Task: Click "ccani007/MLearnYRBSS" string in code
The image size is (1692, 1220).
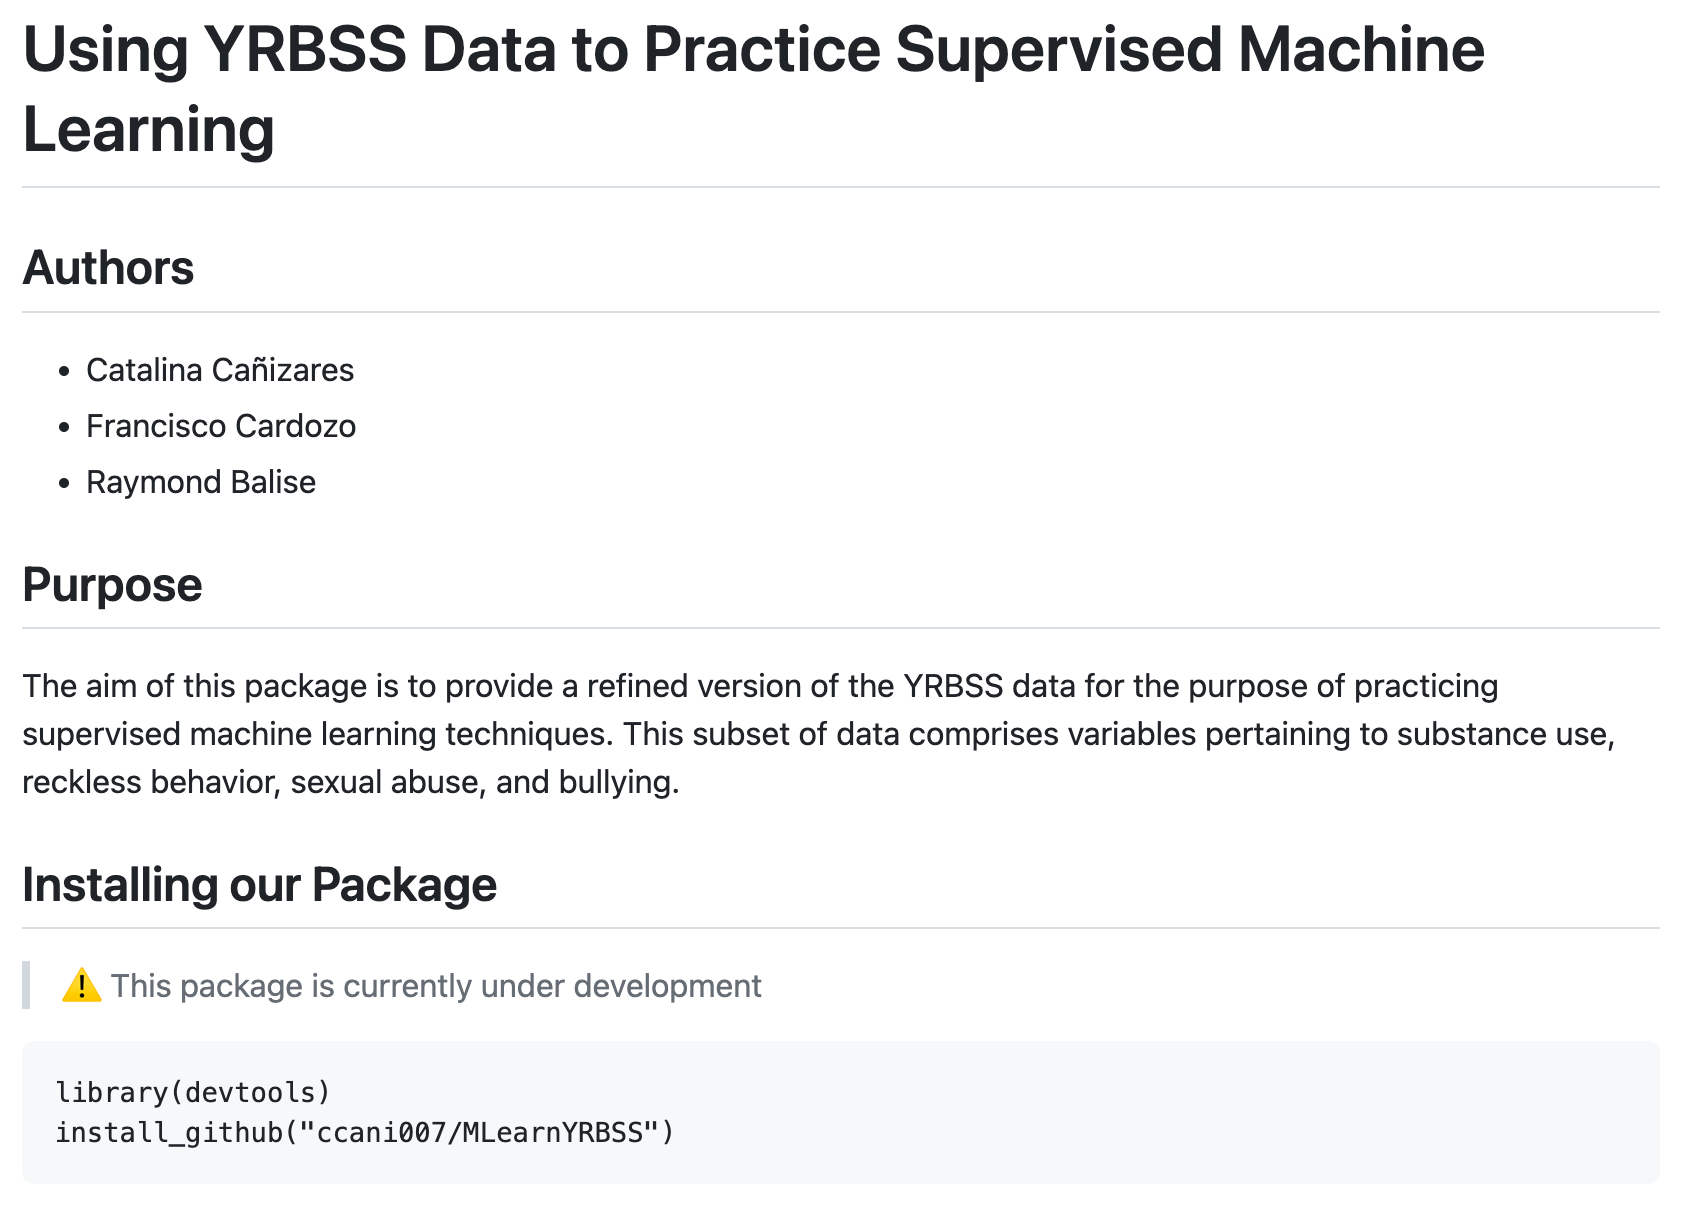Action: tap(479, 1133)
